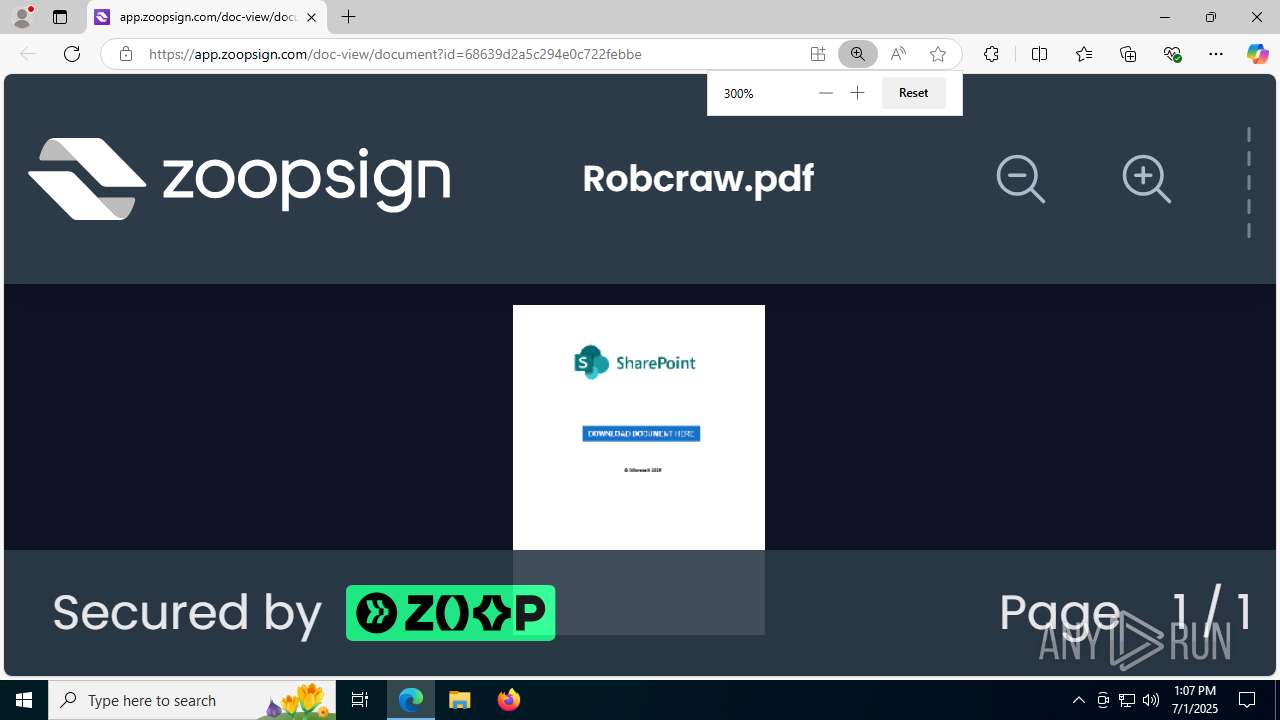Click the ZOOP green logo badge
1280x720 pixels.
pos(450,613)
